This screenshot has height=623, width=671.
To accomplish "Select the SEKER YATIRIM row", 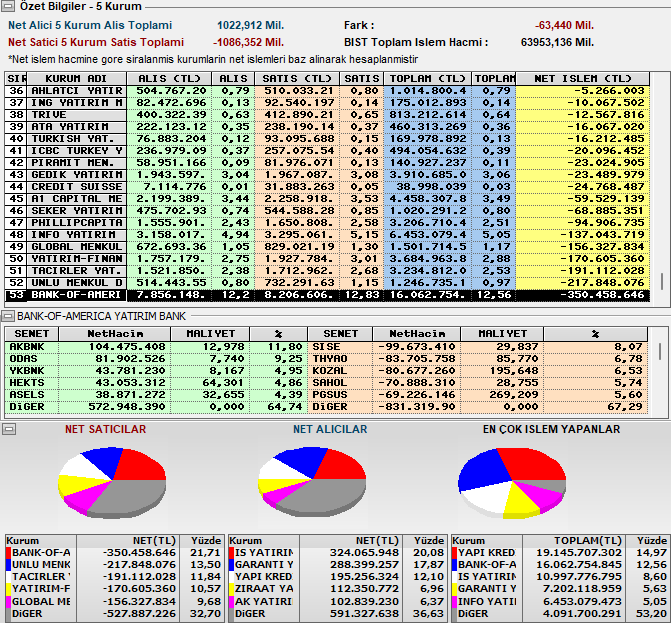I will 327,211.
